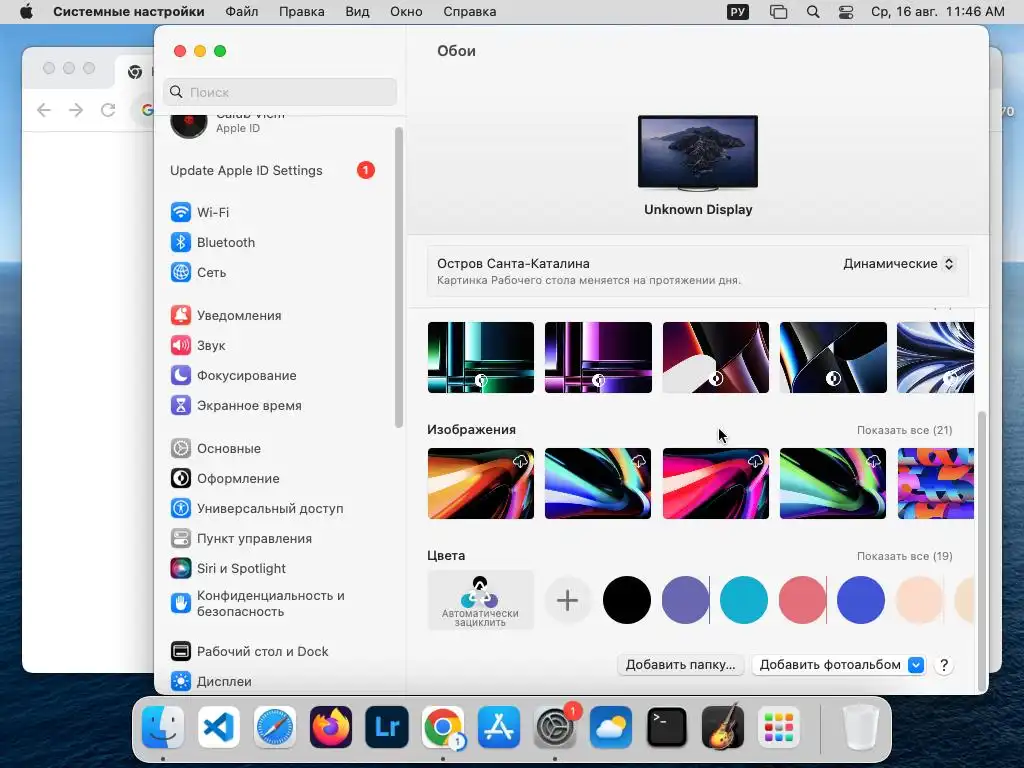This screenshot has width=1024, height=768.
Task: Launch Safari from the Dock
Action: coord(274,727)
